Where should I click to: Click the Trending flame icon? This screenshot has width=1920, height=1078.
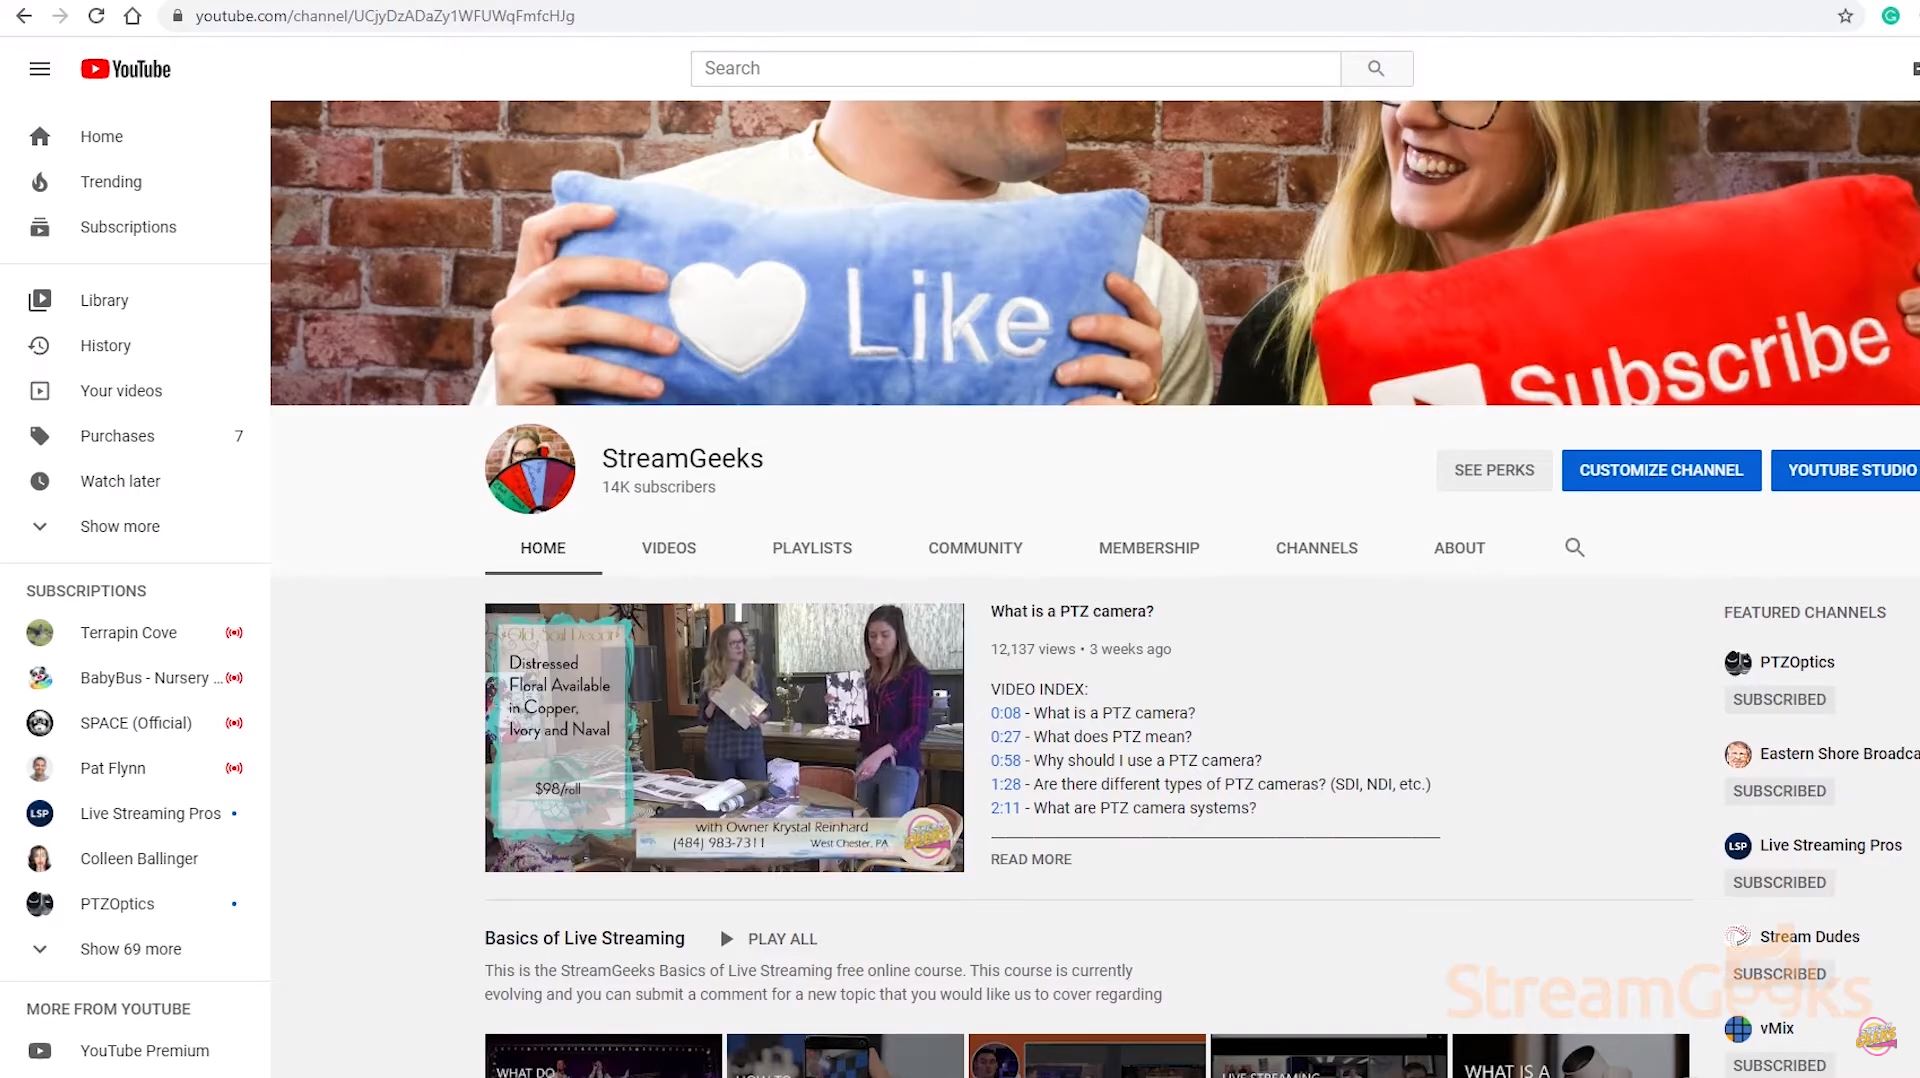pos(40,182)
